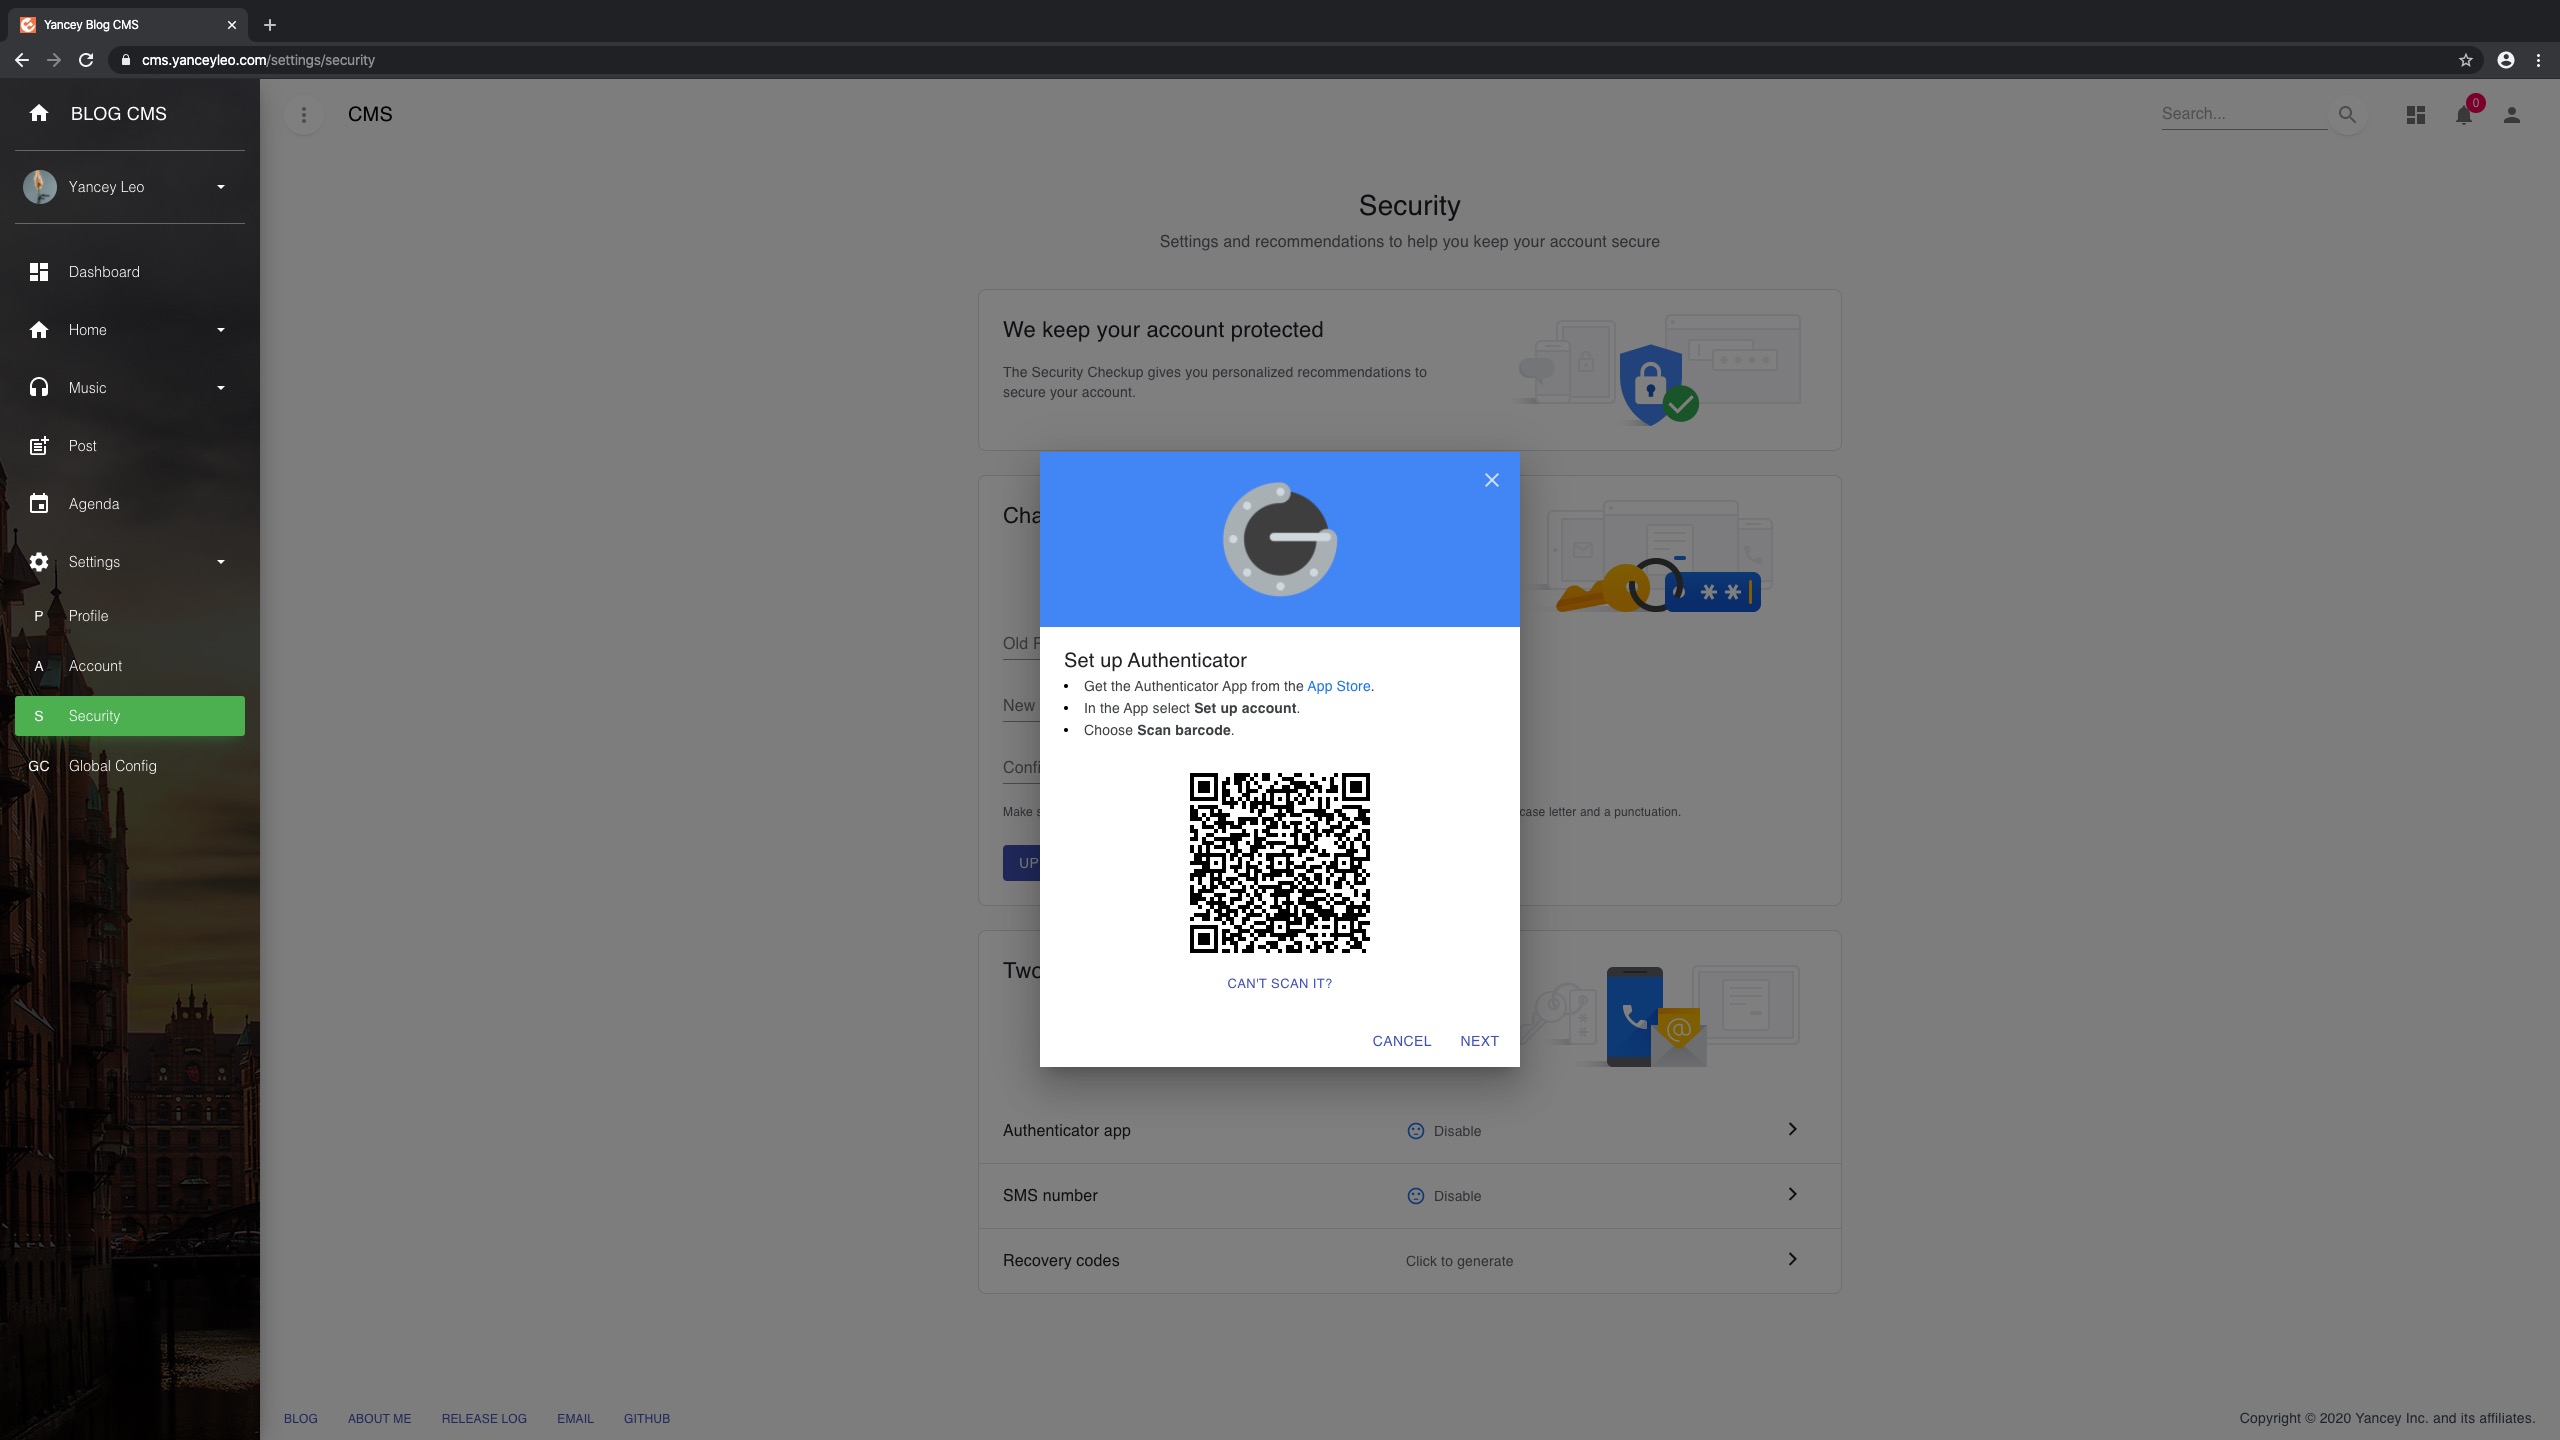
Task: Open the GITHUB footer link
Action: click(x=647, y=1418)
